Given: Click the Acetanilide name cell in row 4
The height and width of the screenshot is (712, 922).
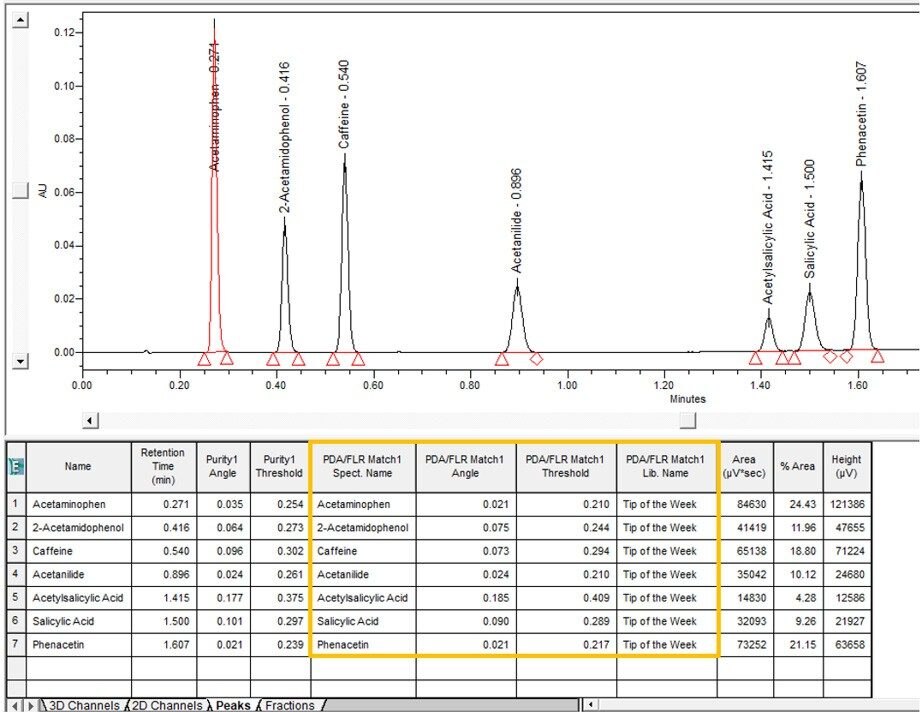Looking at the screenshot, I should pos(78,574).
